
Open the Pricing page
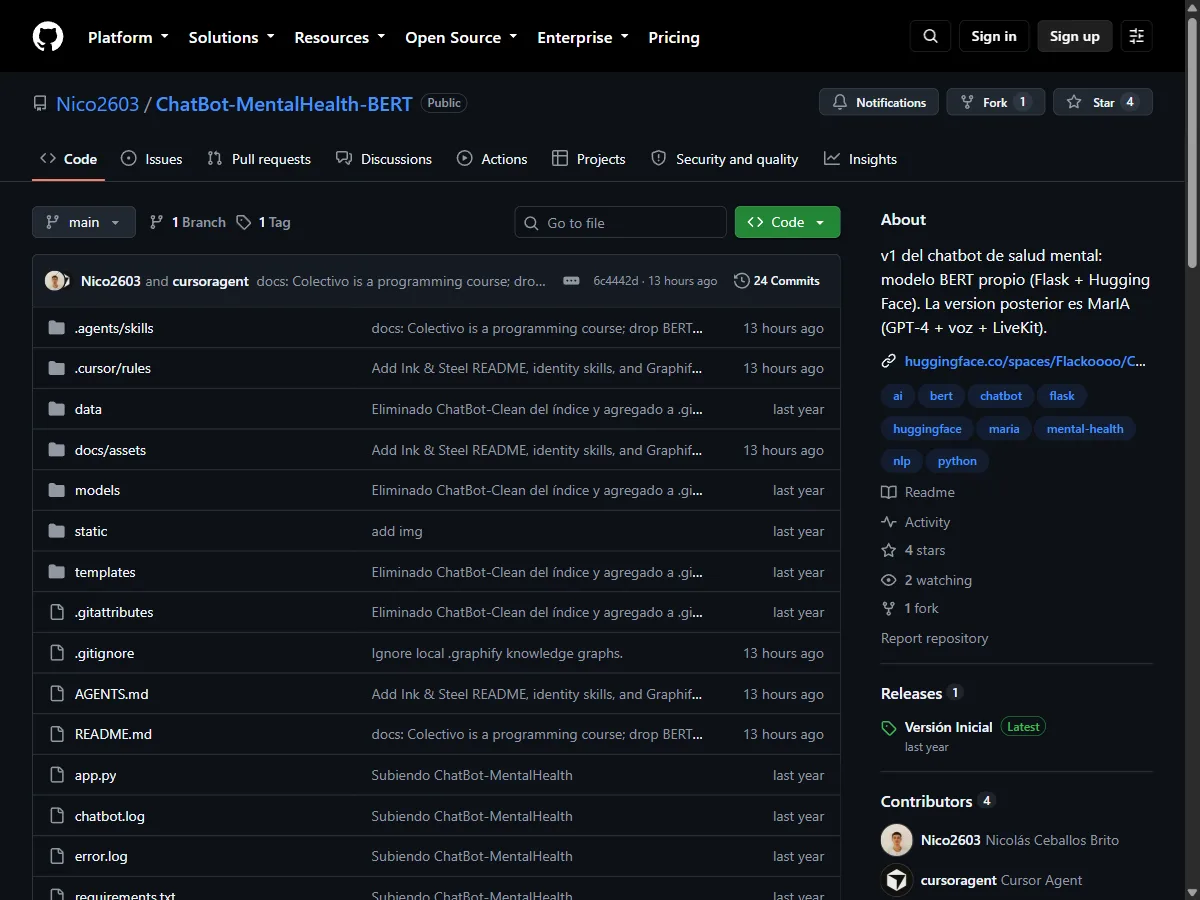click(674, 37)
